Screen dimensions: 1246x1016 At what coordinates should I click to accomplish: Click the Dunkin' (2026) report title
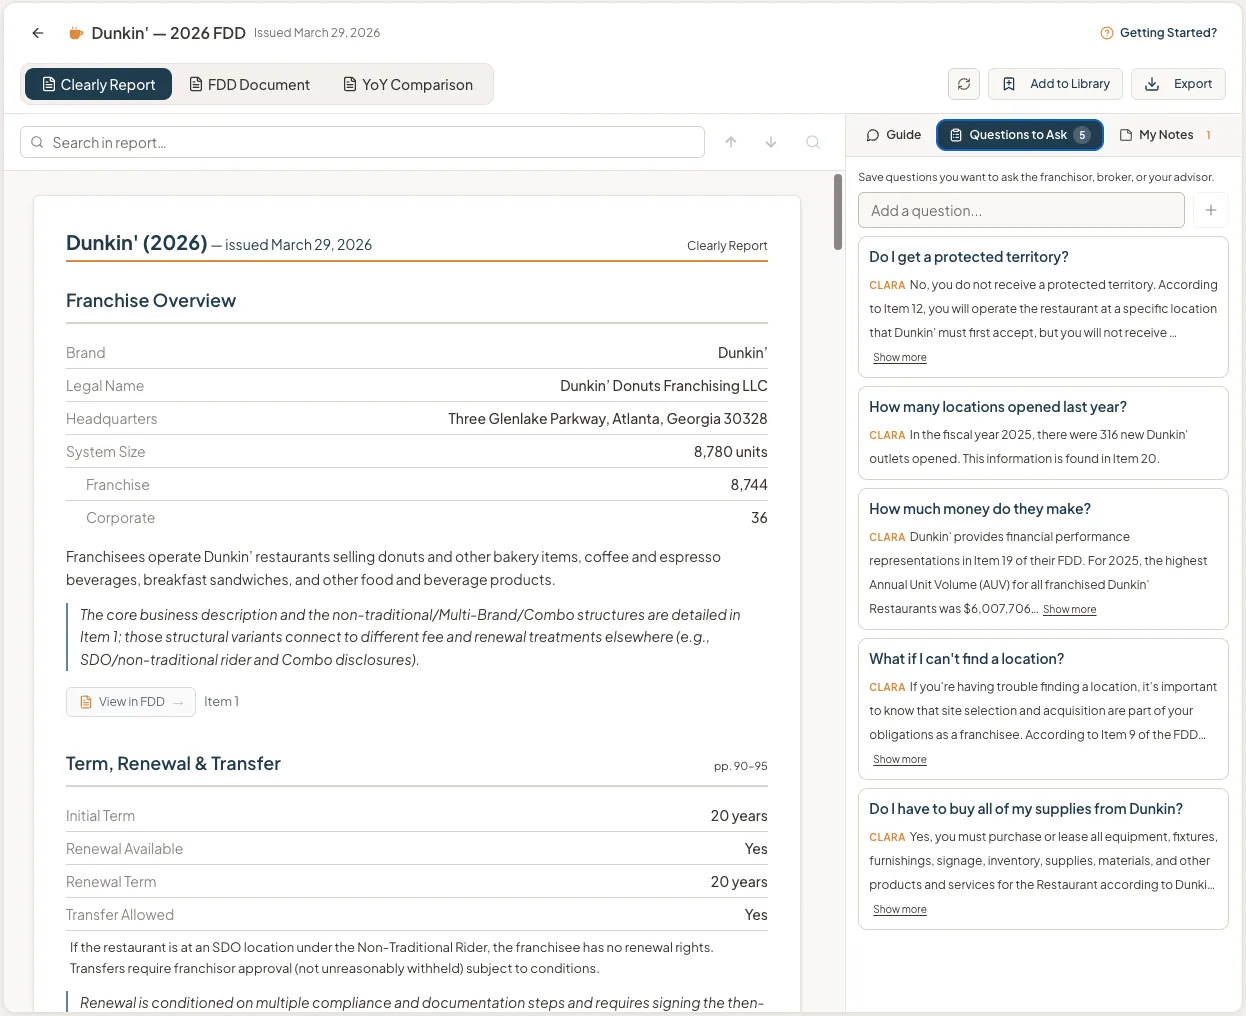137,243
